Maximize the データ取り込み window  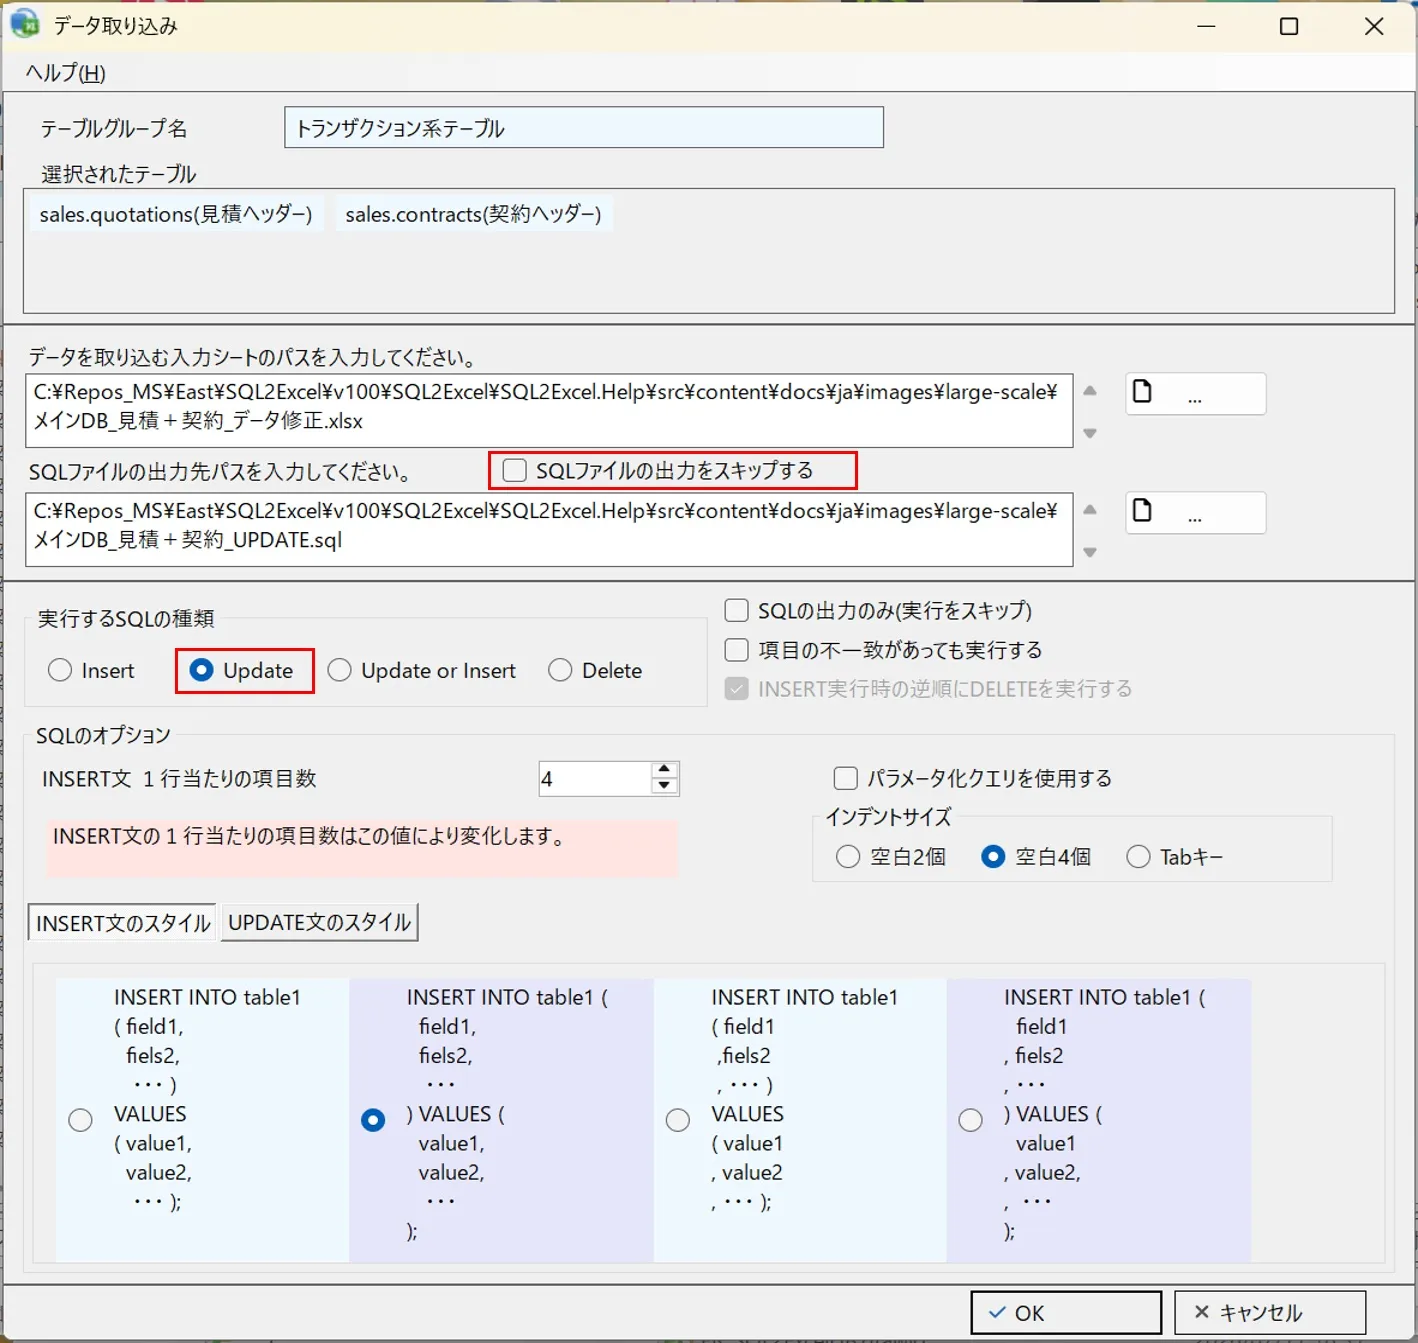click(1290, 26)
